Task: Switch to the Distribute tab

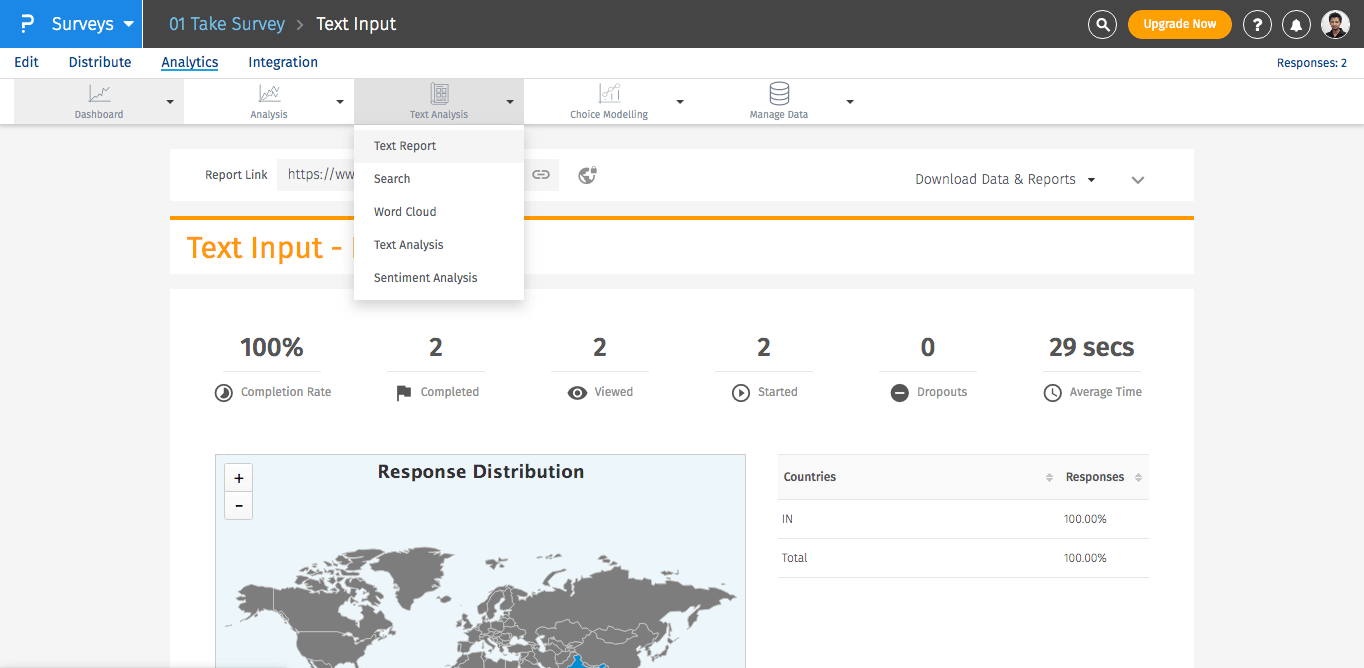Action: click(x=100, y=62)
